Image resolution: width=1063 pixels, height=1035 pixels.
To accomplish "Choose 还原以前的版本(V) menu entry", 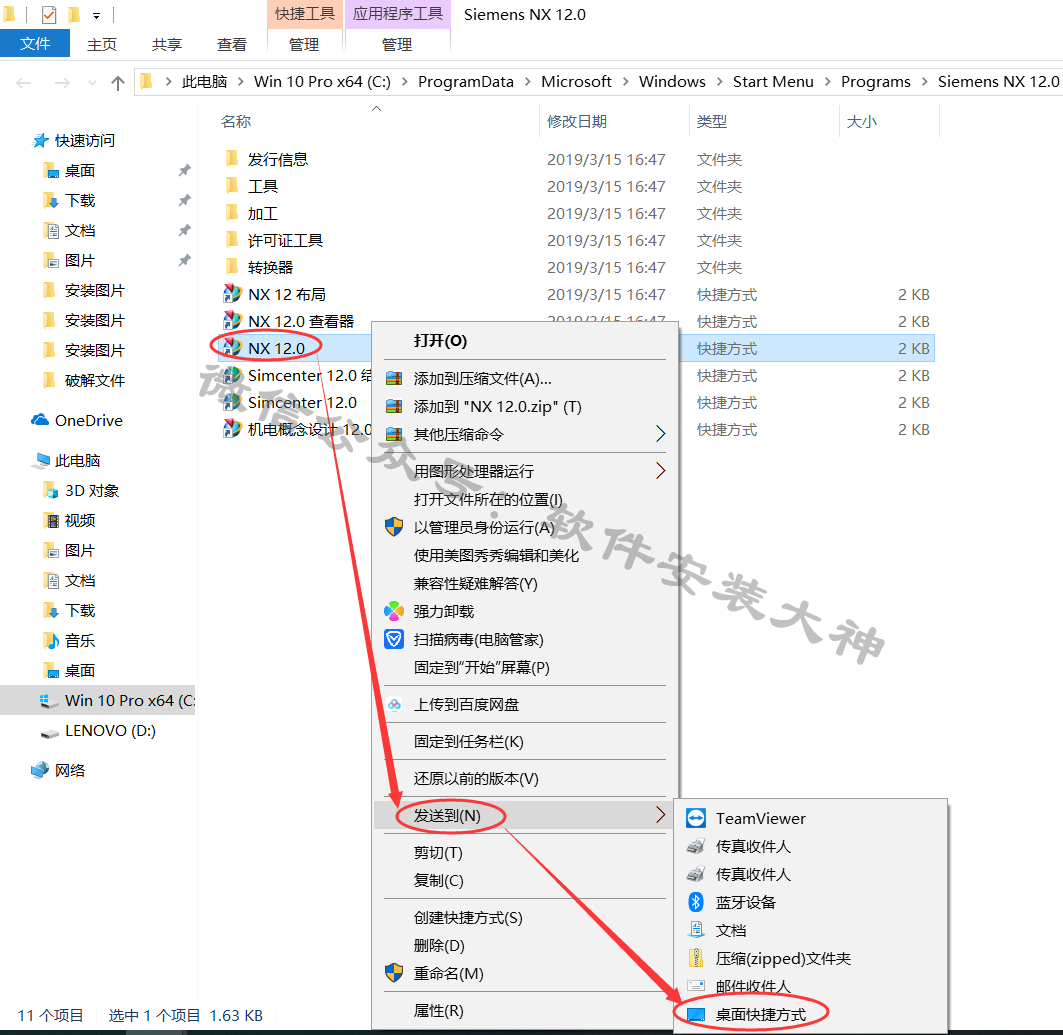I will coord(525,778).
